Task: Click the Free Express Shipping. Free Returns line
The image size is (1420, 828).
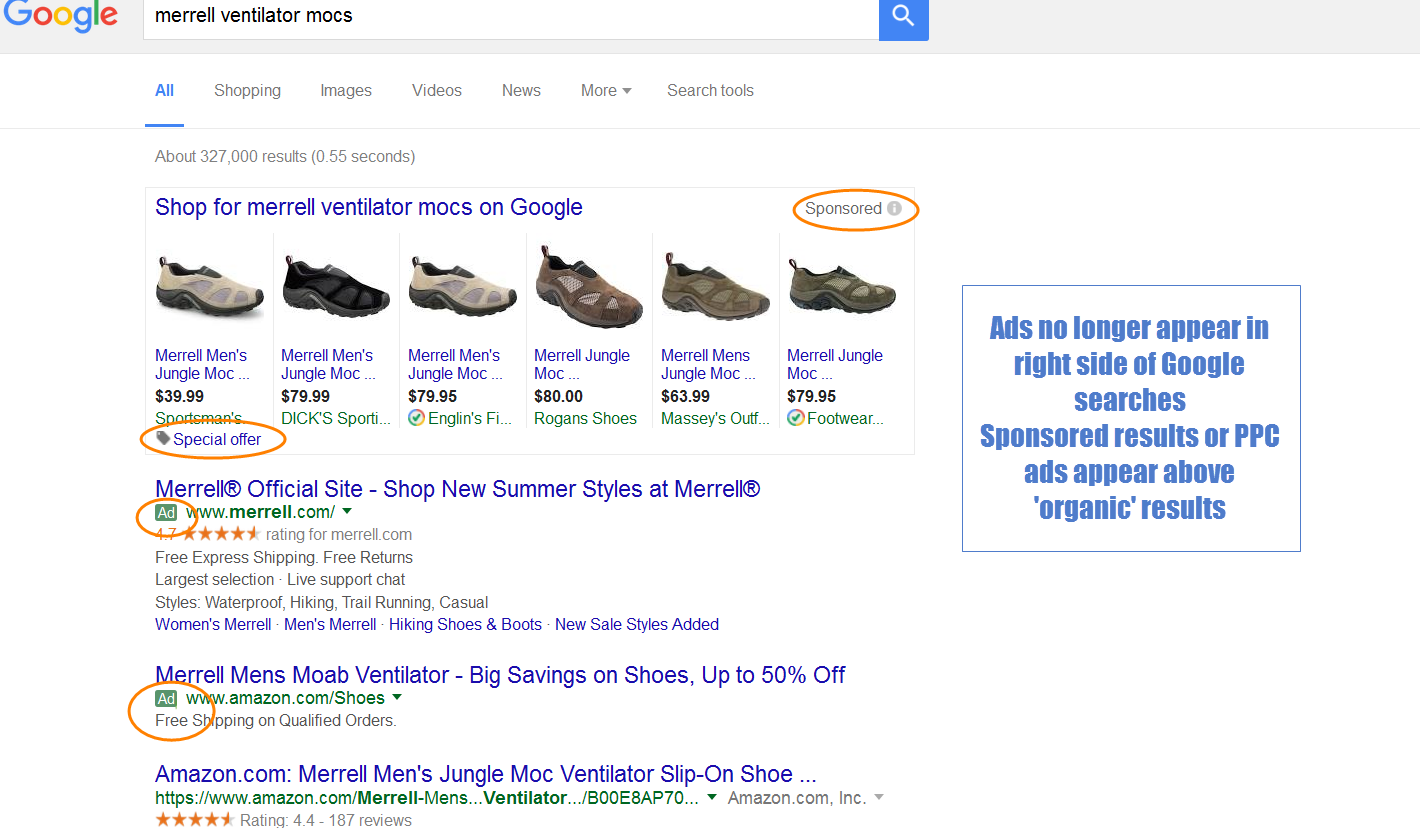Action: 284,558
